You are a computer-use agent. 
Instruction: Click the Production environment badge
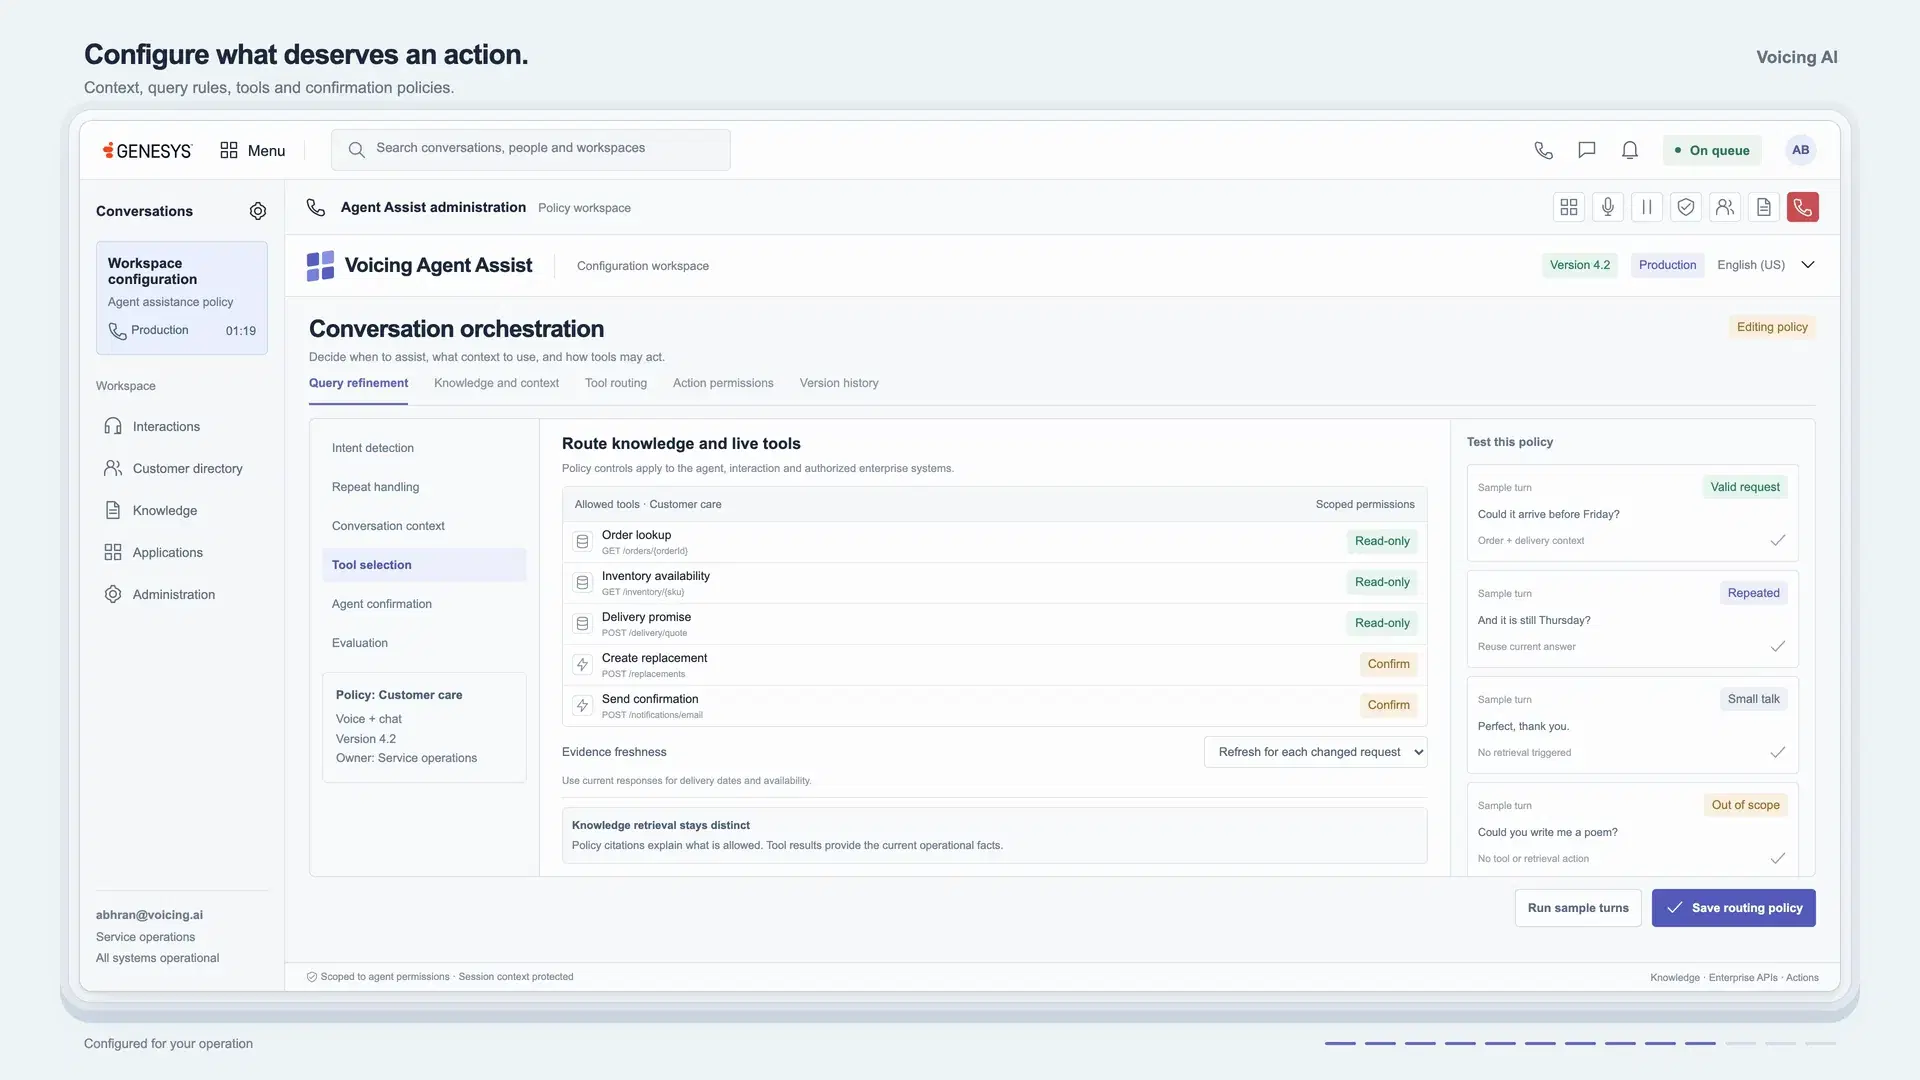1667,265
